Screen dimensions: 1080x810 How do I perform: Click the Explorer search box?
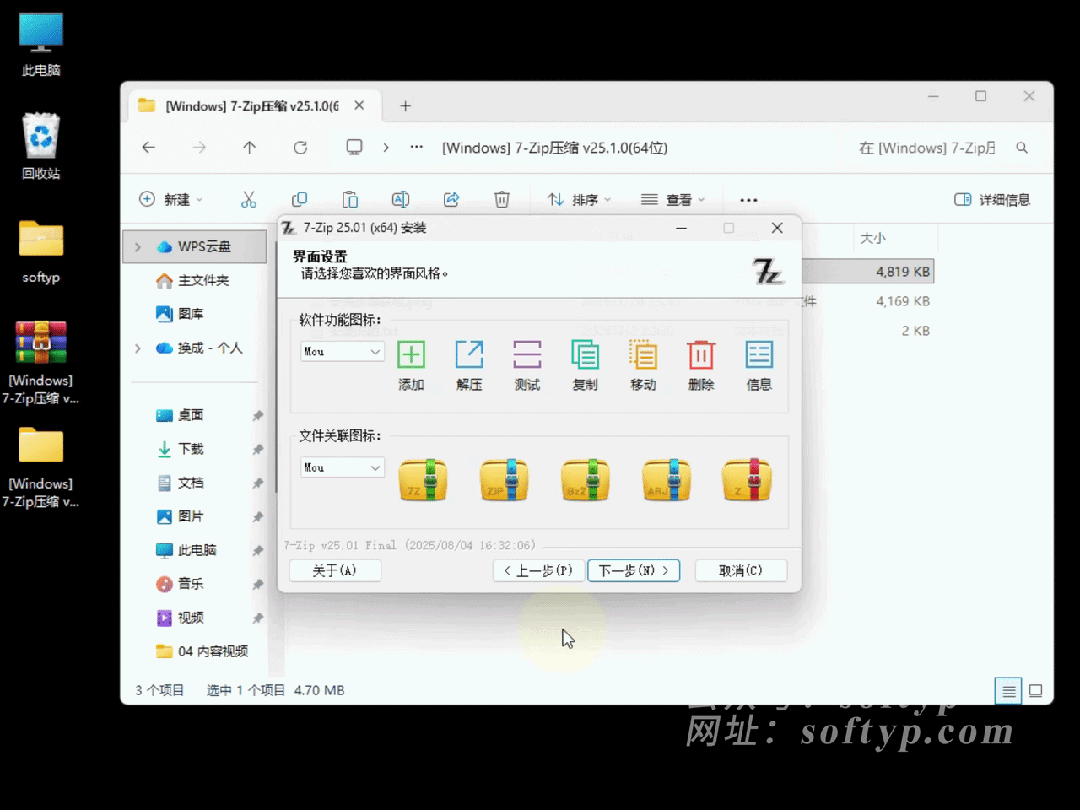coord(944,148)
